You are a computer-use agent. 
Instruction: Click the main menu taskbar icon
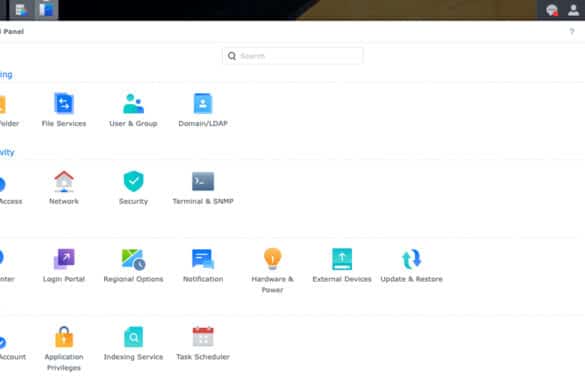pyautogui.click(x=21, y=10)
